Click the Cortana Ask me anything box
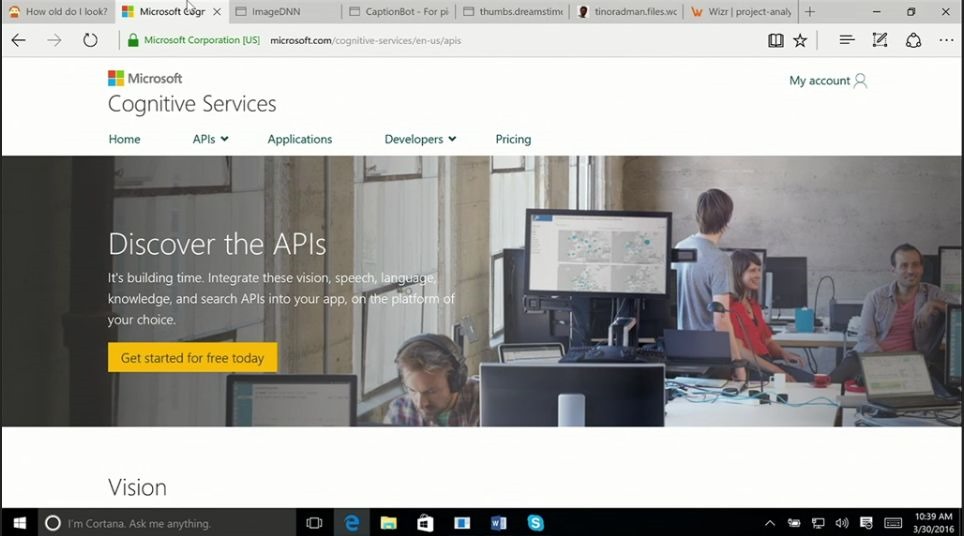The width and height of the screenshot is (964, 536). (167, 523)
